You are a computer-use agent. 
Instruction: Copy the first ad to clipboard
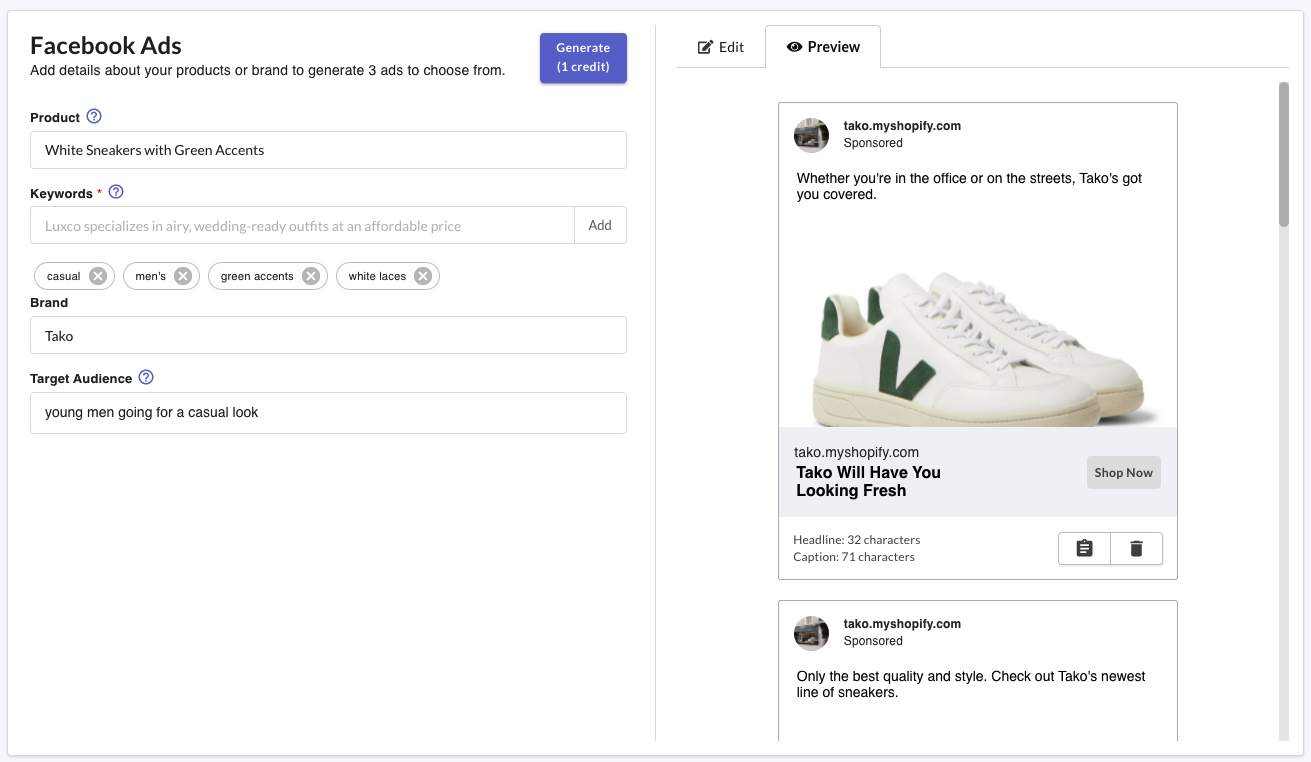click(1084, 548)
